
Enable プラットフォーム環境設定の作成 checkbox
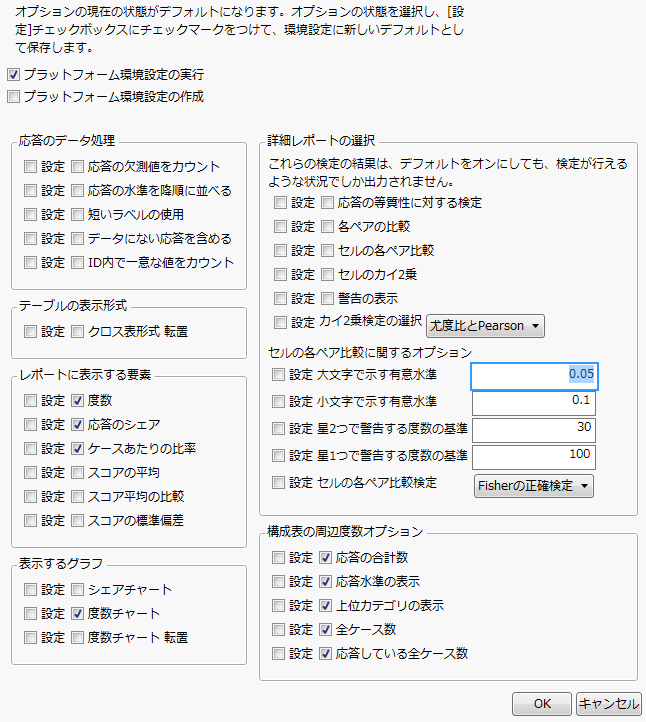(13, 97)
